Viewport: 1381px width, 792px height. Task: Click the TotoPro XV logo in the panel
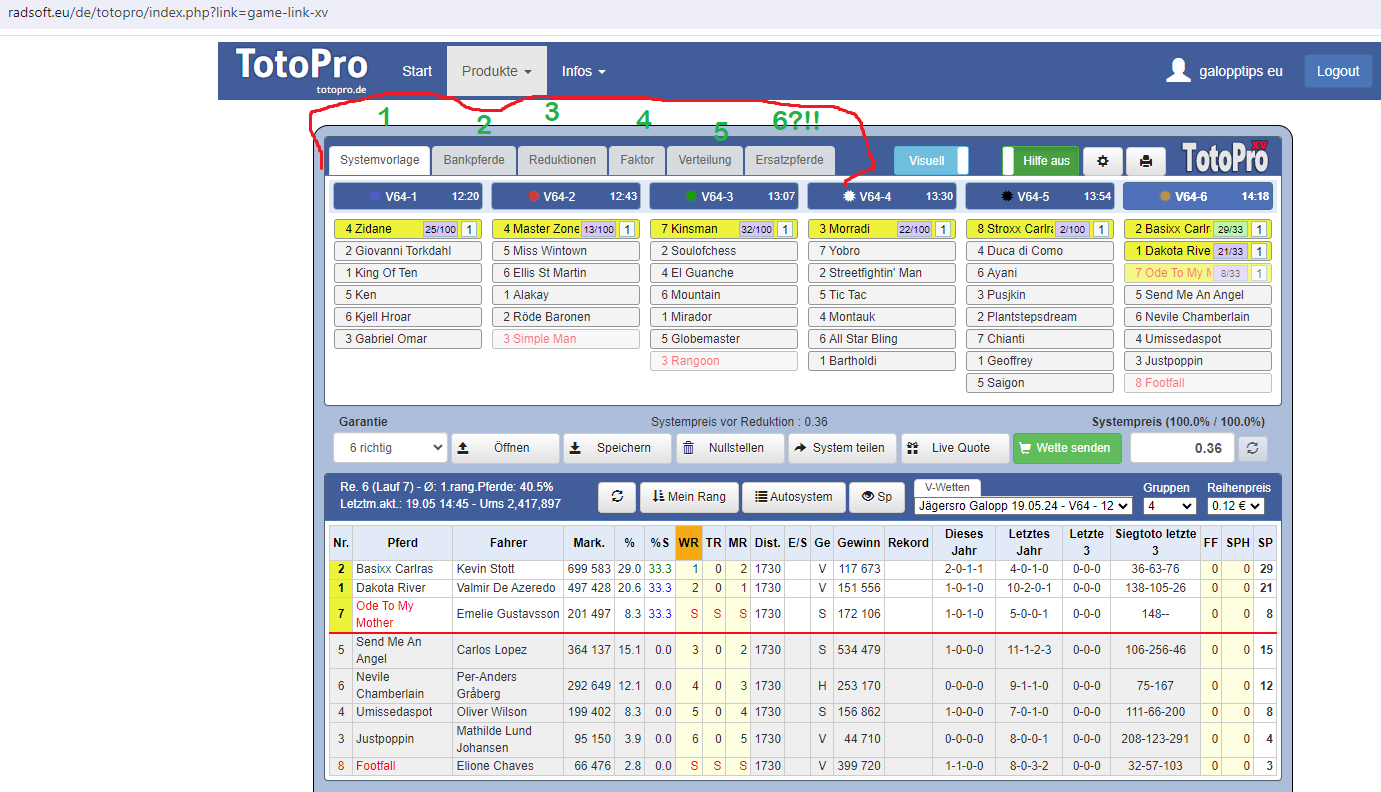1225,158
